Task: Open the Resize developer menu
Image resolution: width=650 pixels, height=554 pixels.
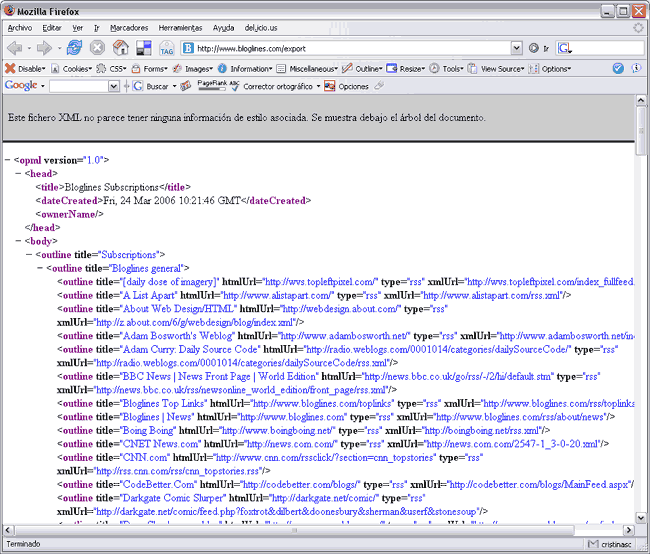Action: tap(406, 68)
